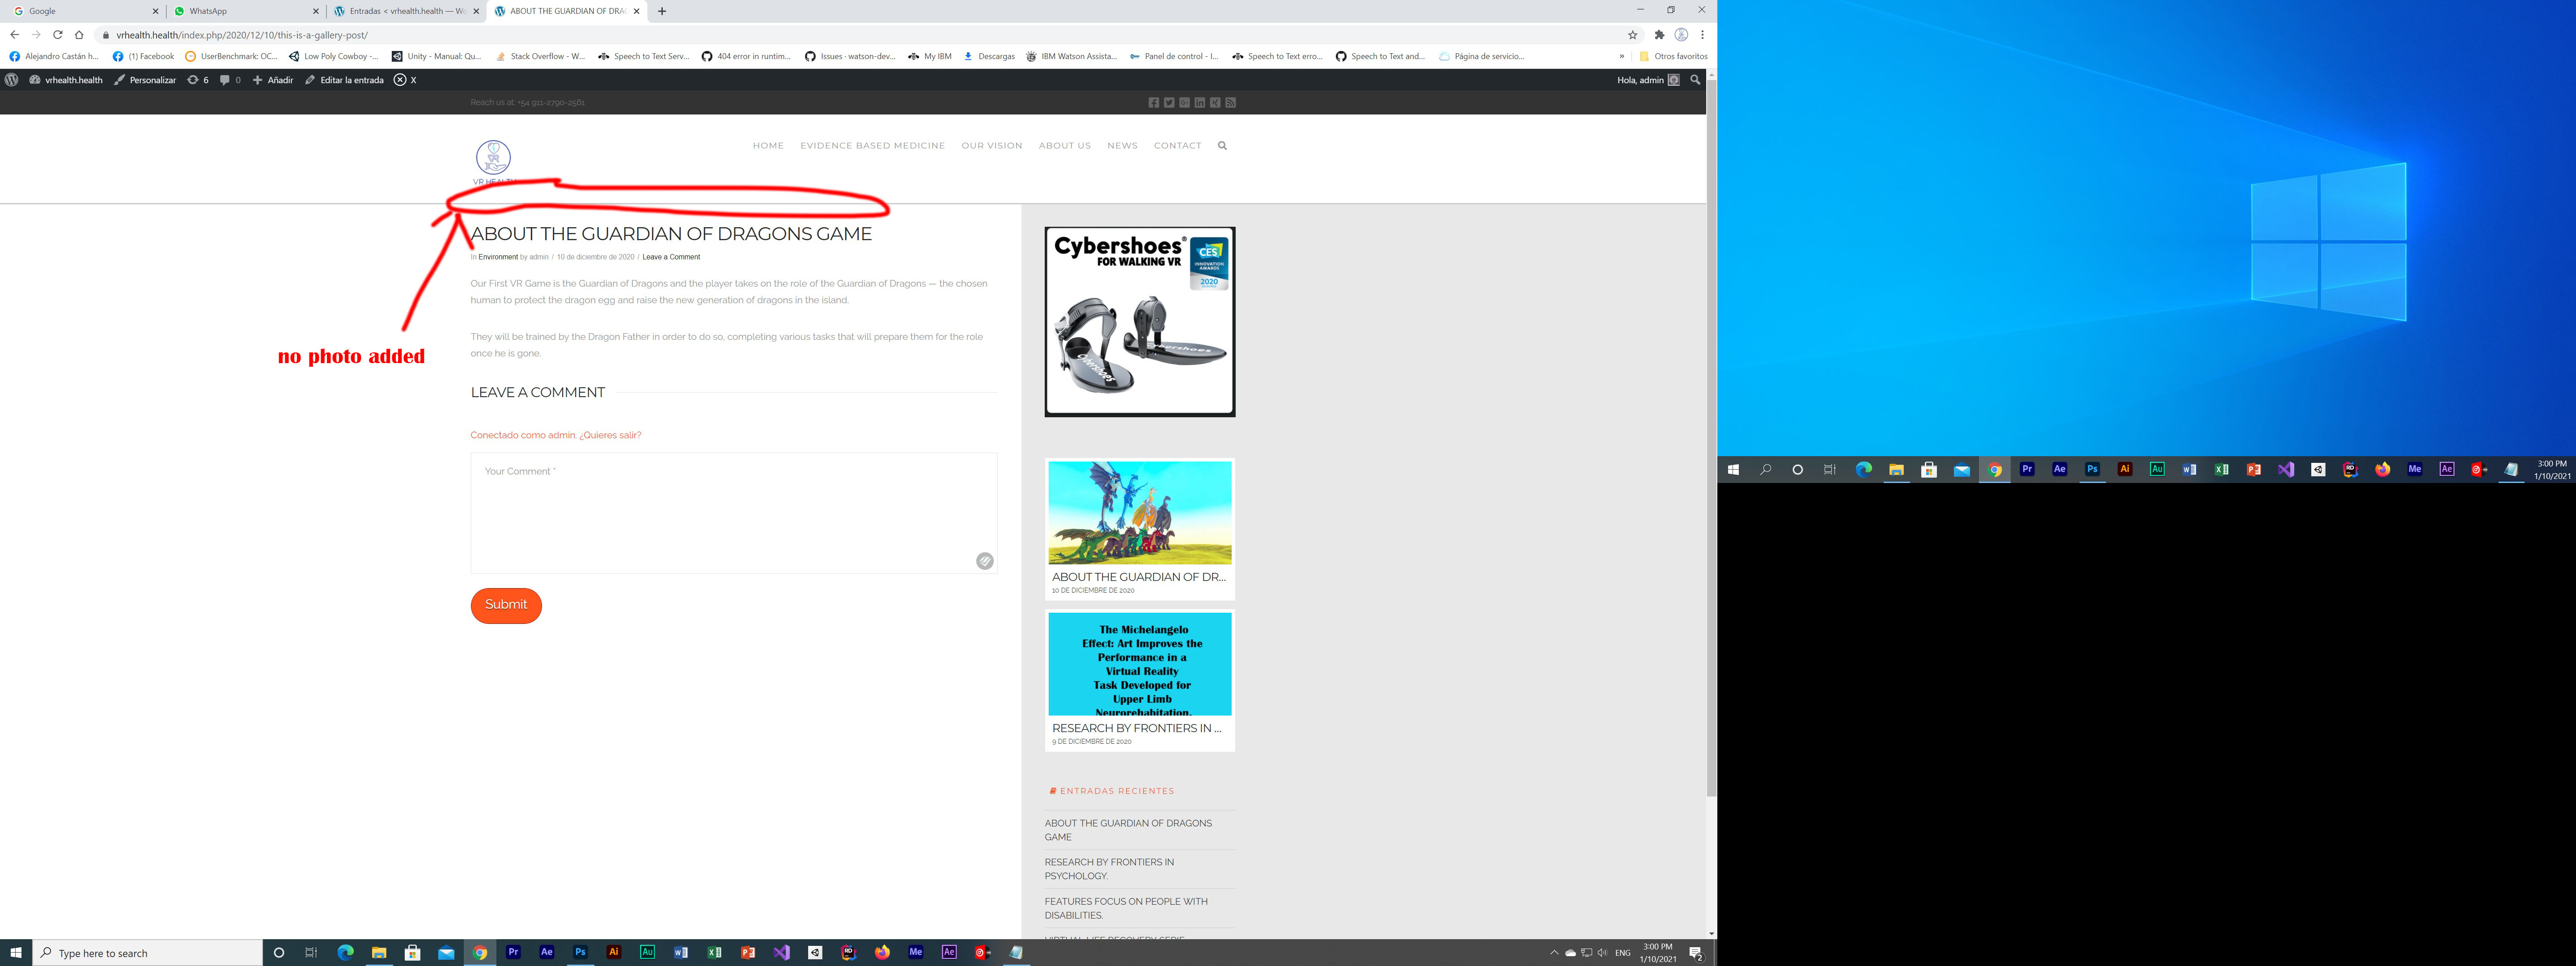The image size is (2576, 966).
Task: Open the Xing social icon in the site header
Action: point(1215,103)
